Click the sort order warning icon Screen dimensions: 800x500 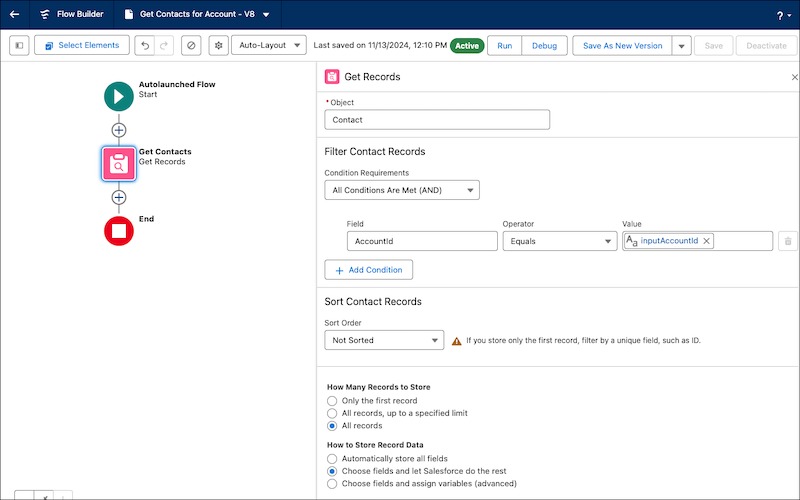[457, 341]
